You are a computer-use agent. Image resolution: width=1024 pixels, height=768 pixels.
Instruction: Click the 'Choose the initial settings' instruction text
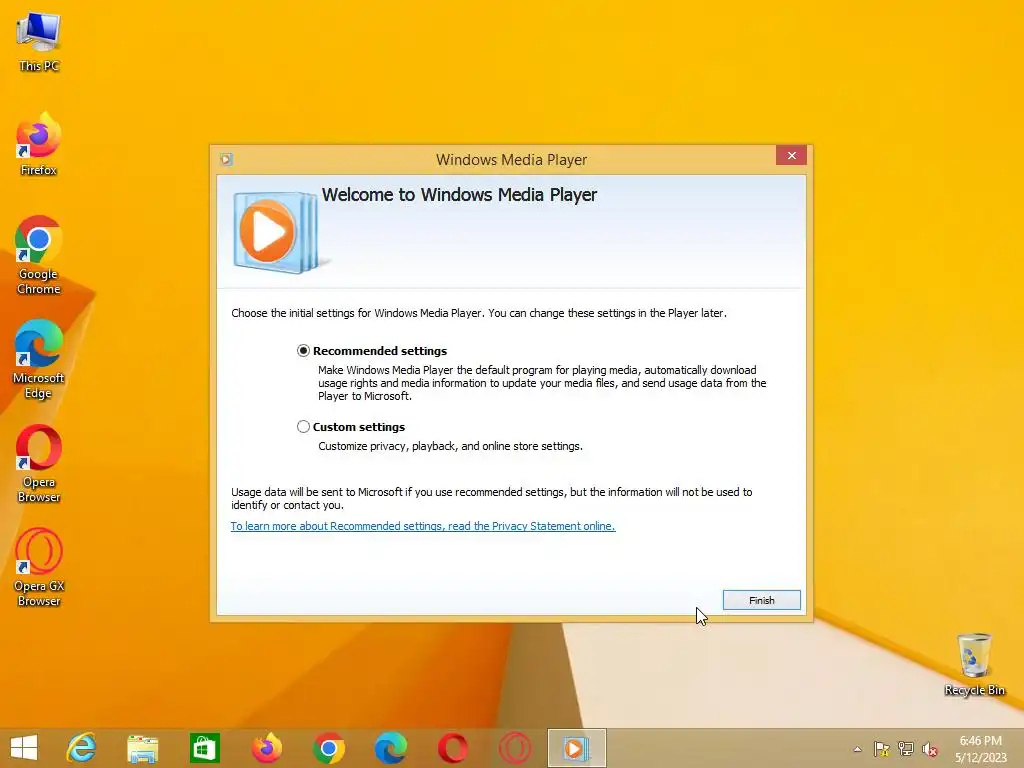[479, 313]
